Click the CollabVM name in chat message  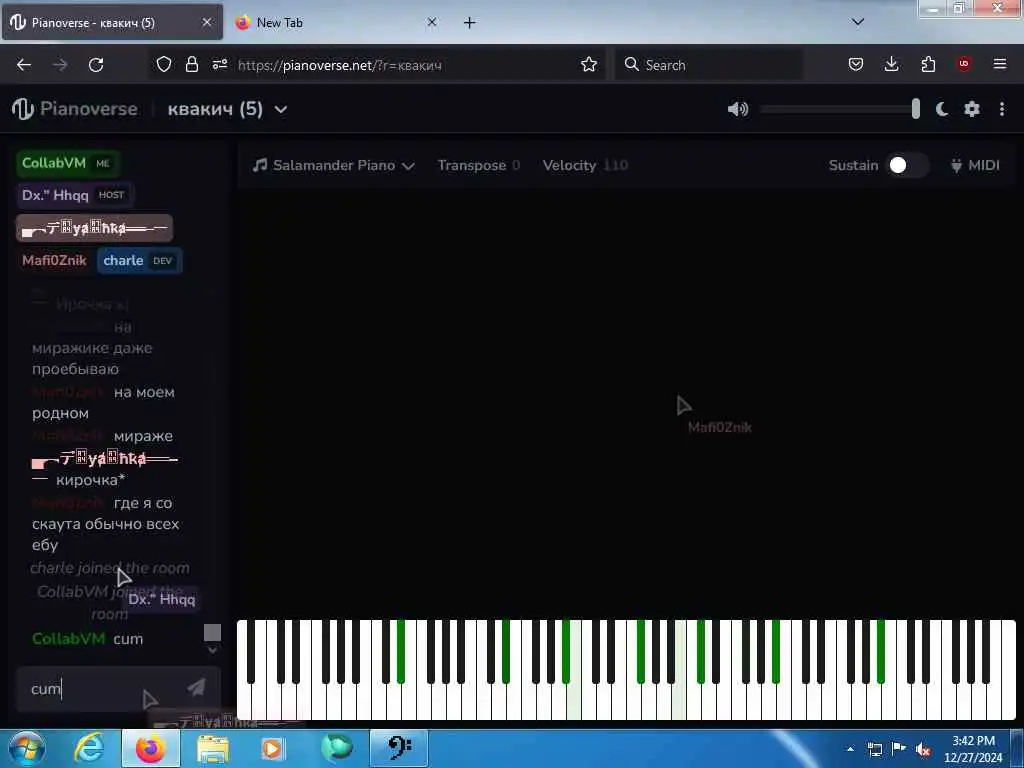click(69, 639)
